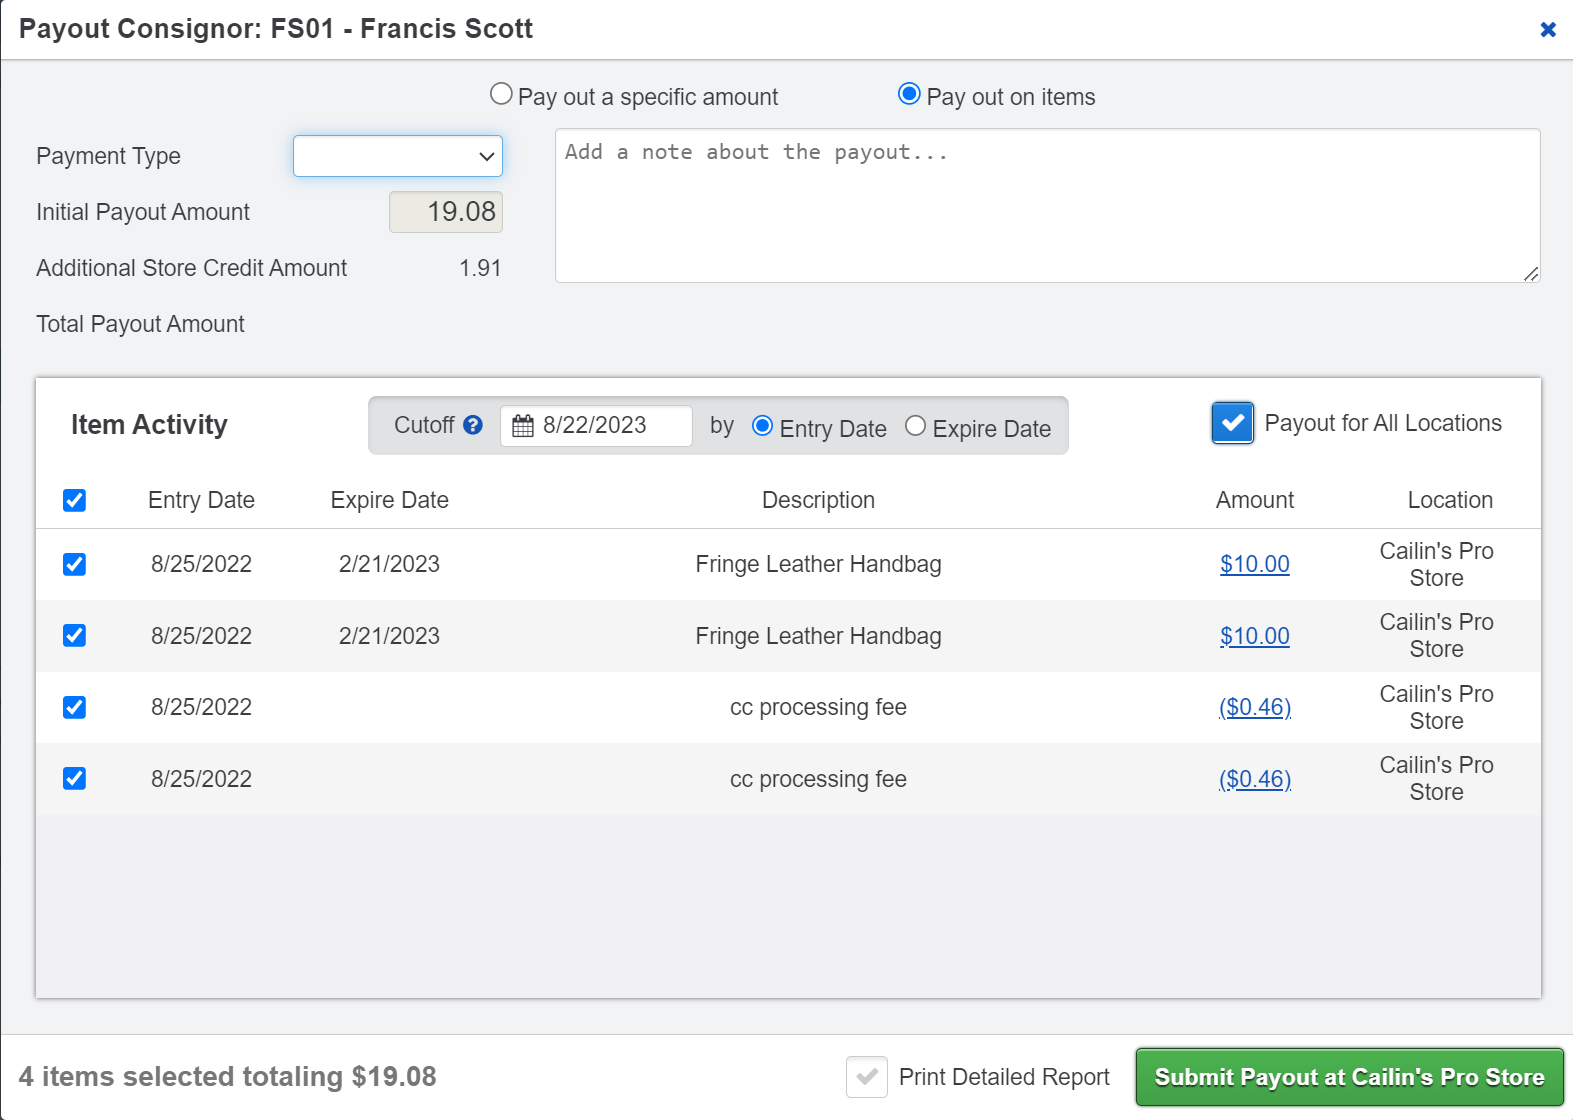Image resolution: width=1573 pixels, height=1120 pixels.
Task: Toggle Payout for All Locations checkbox
Action: click(x=1232, y=423)
